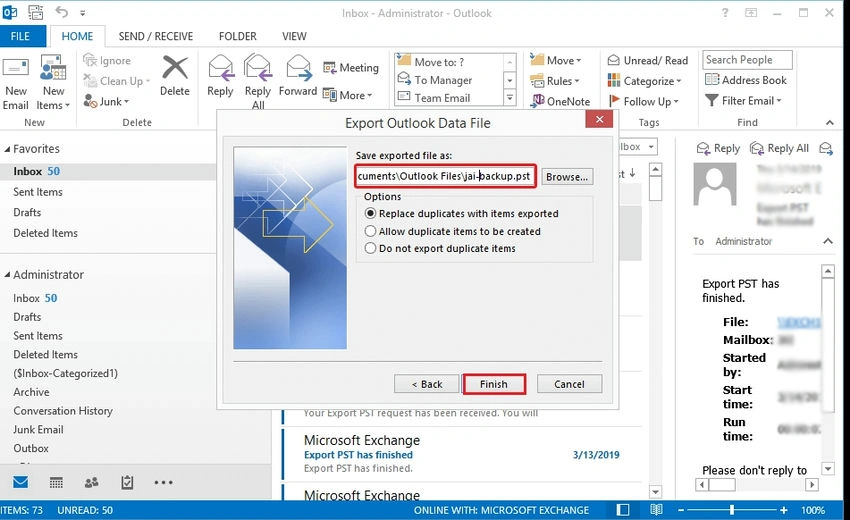This screenshot has width=850, height=520.
Task: Click the Meeting reply icon
Action: click(330, 68)
